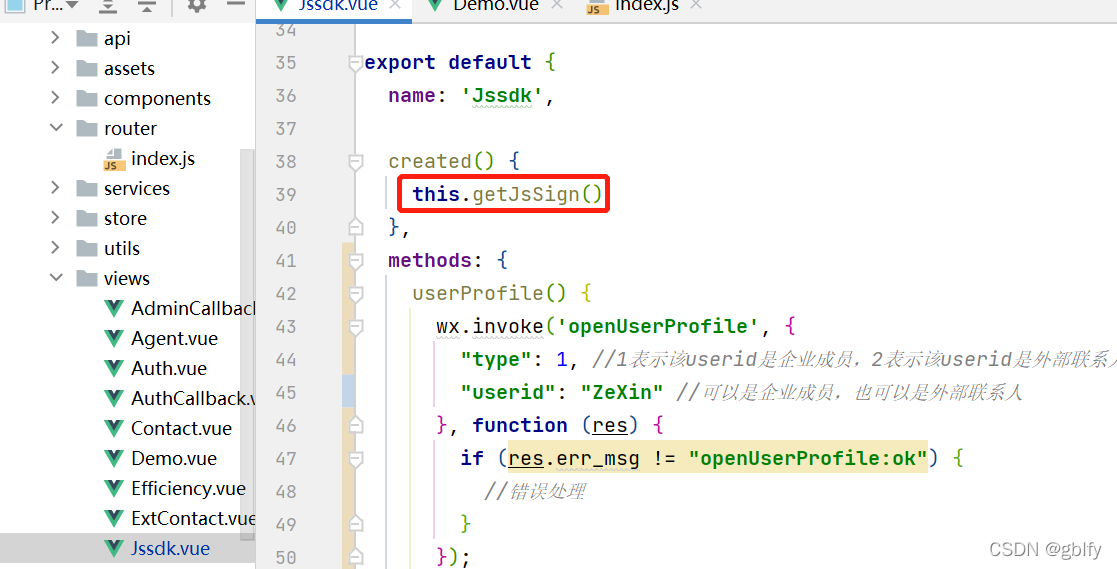Screen dimensions: 1117x569
Task: Fold methods block at line 41
Action: (x=355, y=261)
